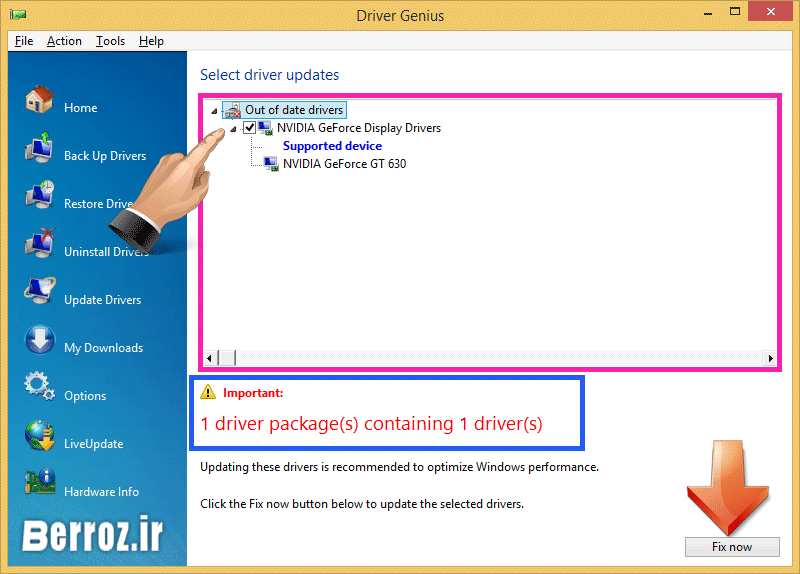Click the My Downloads arrow icon
This screenshot has width=800, height=574.
[x=39, y=341]
